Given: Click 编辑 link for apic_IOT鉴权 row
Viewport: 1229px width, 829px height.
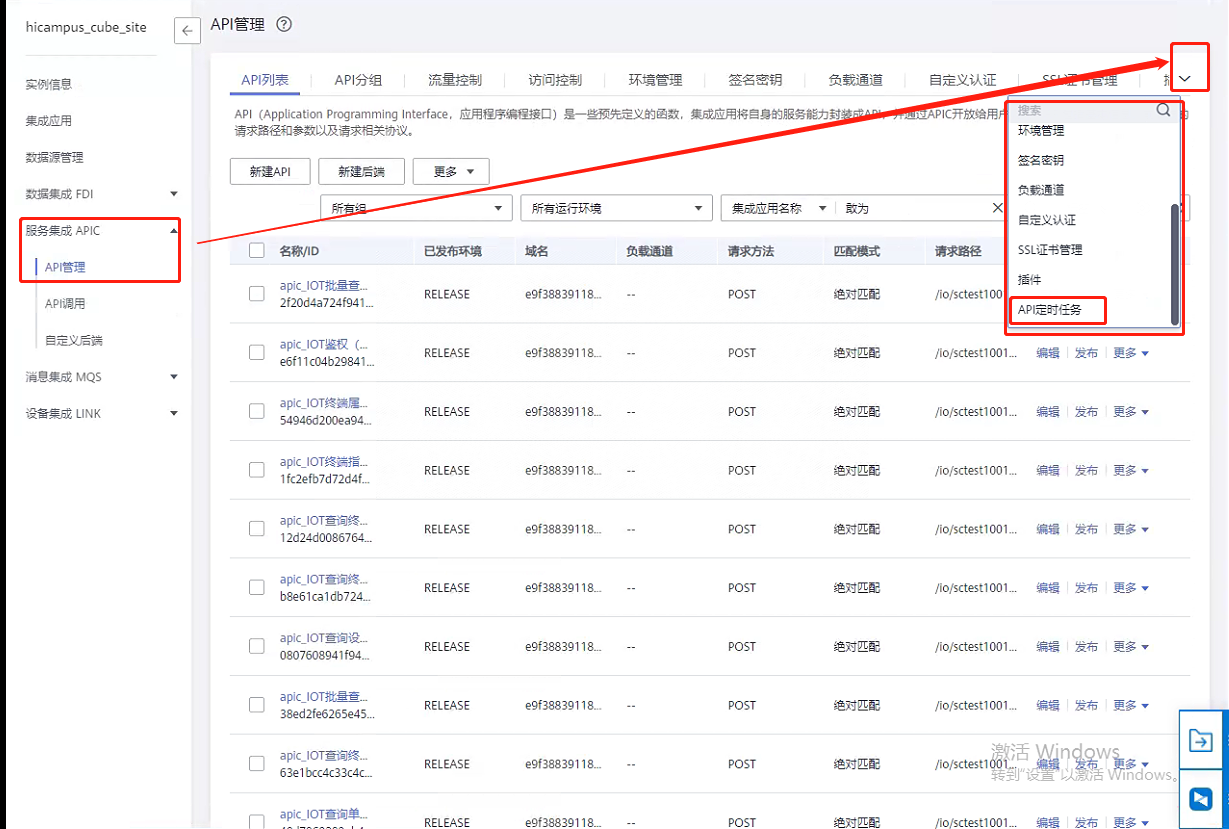Looking at the screenshot, I should tap(1047, 353).
